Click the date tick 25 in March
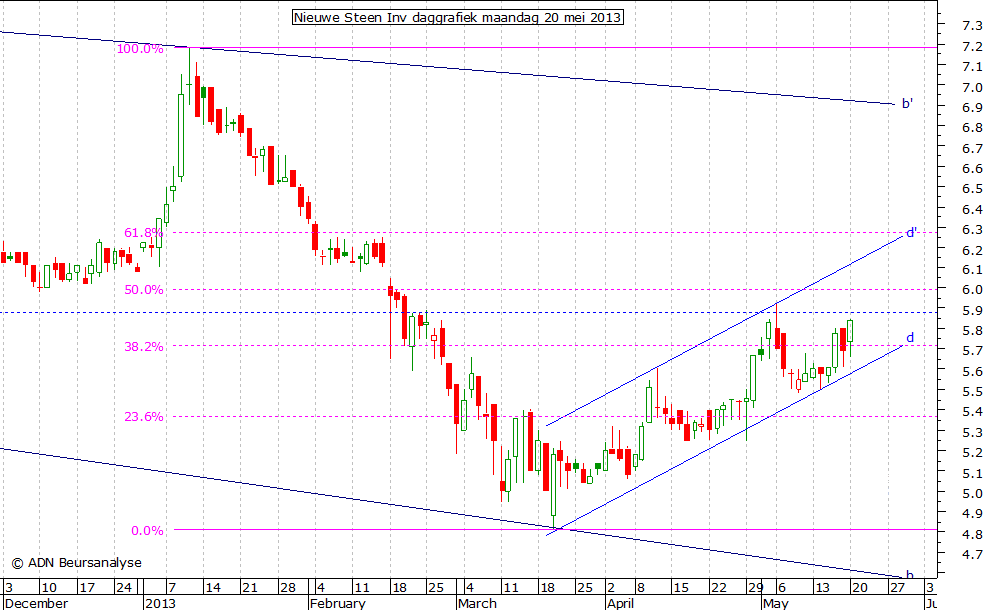Screen dimensions: 985x610 (x=585, y=588)
